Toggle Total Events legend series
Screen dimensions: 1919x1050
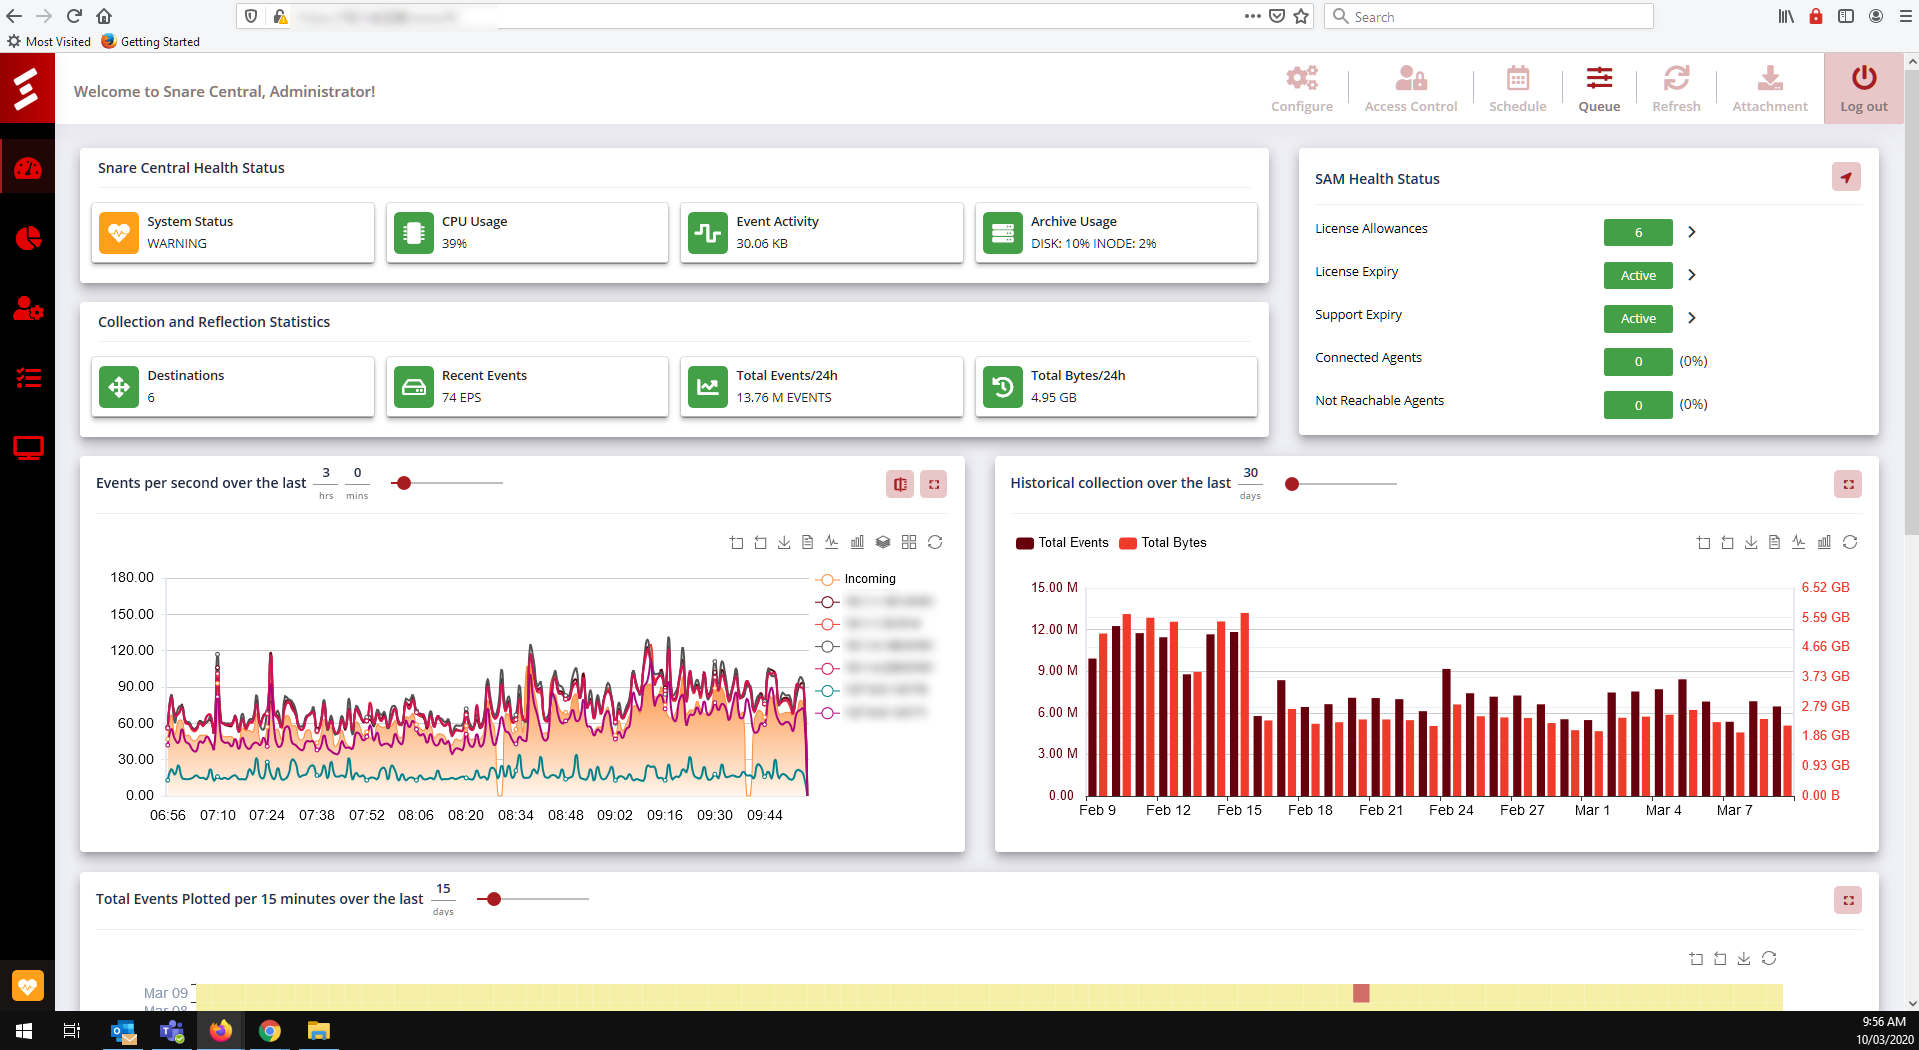1062,543
